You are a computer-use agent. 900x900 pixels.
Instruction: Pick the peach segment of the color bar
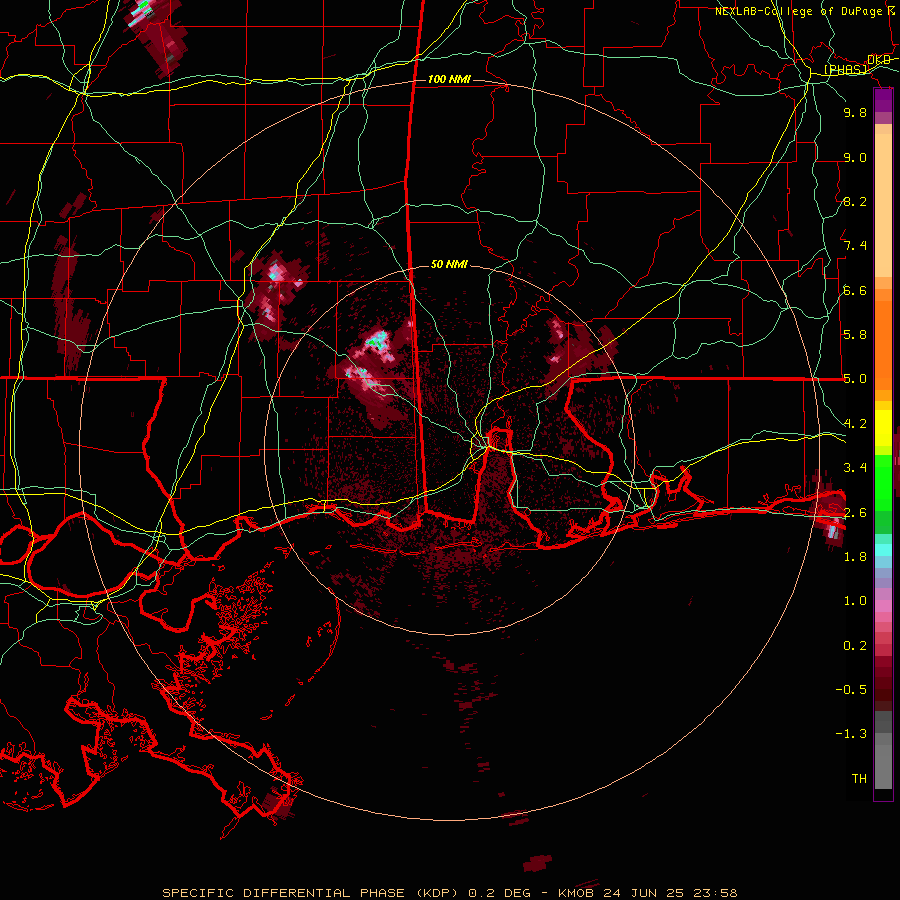pyautogui.click(x=883, y=207)
